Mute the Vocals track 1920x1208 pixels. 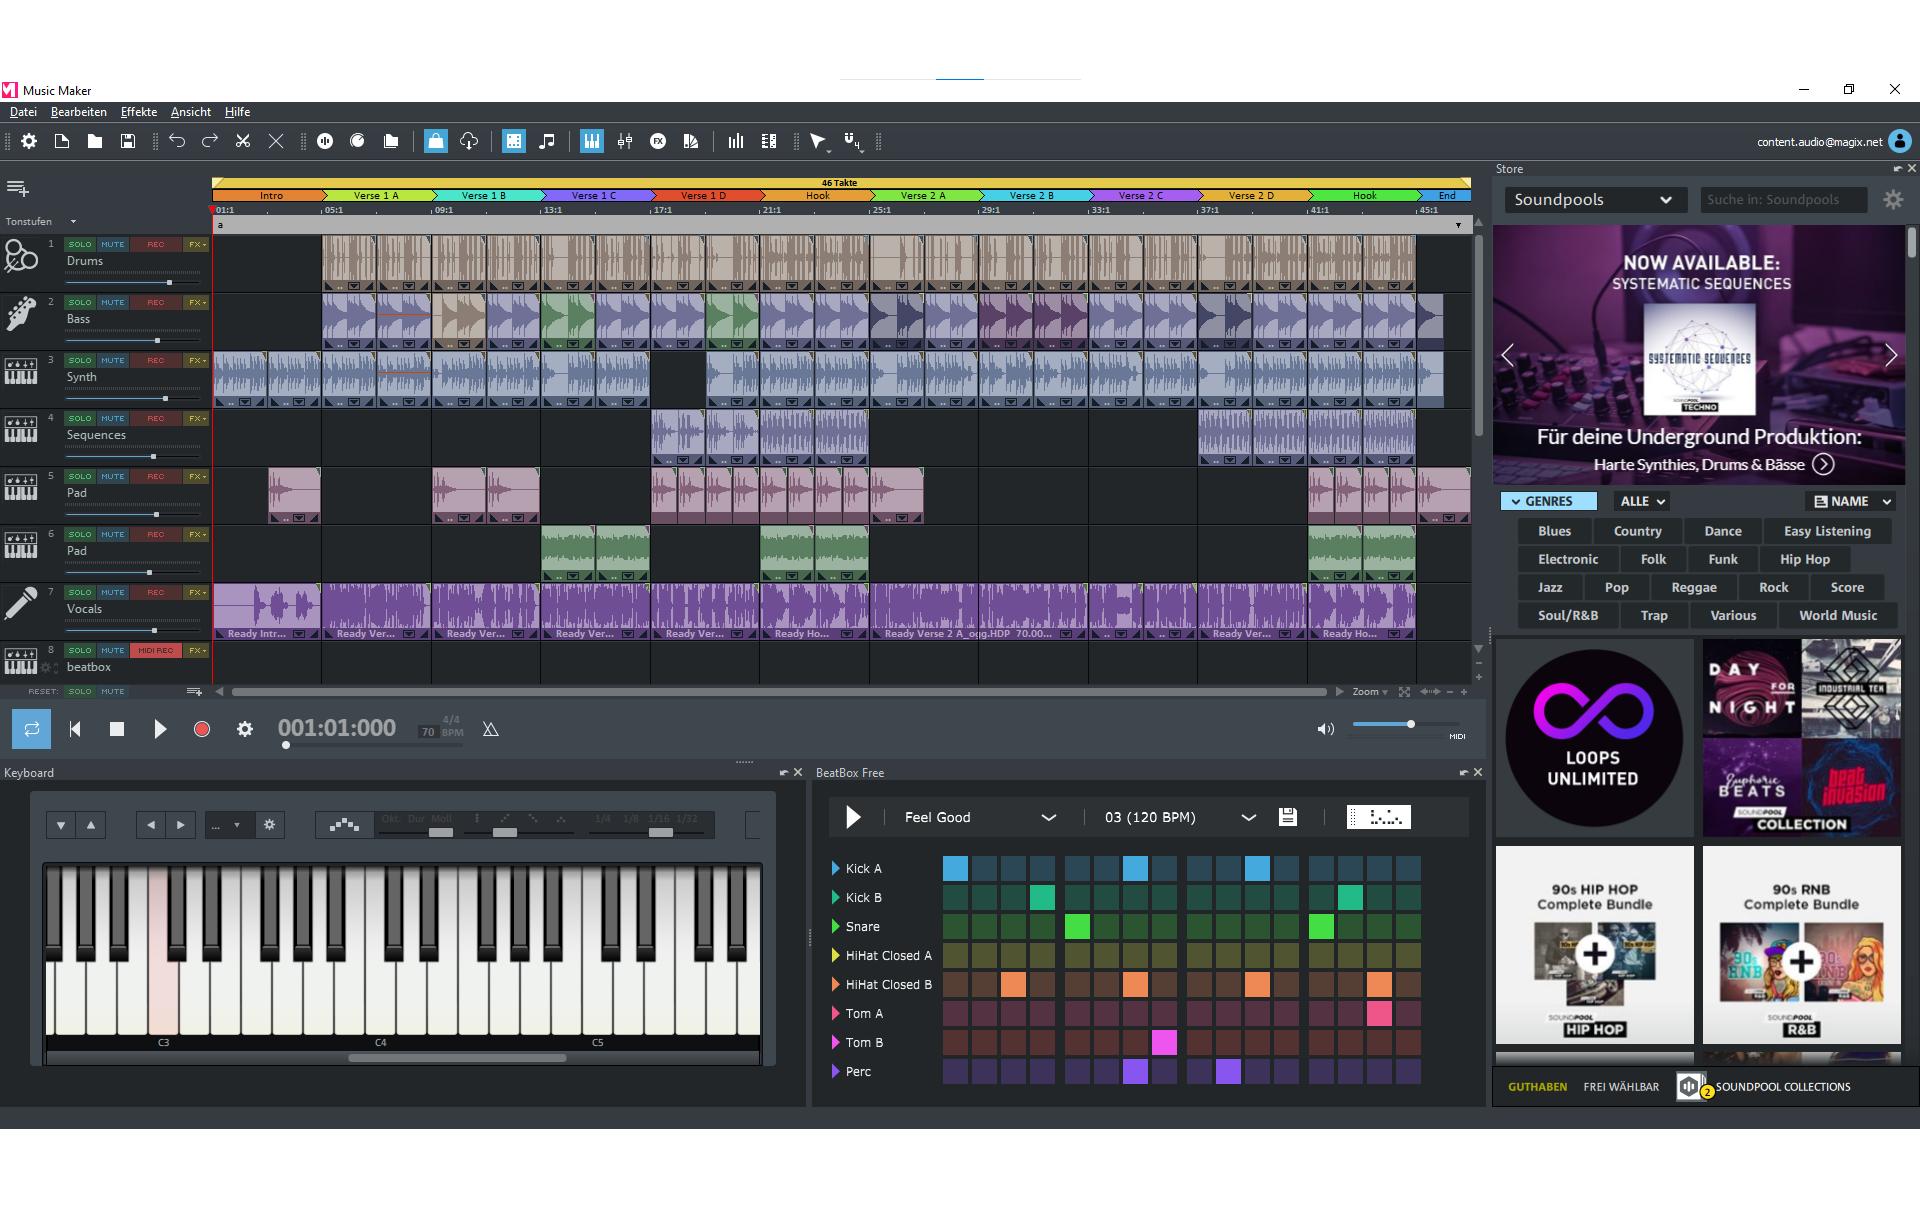pyautogui.click(x=113, y=592)
